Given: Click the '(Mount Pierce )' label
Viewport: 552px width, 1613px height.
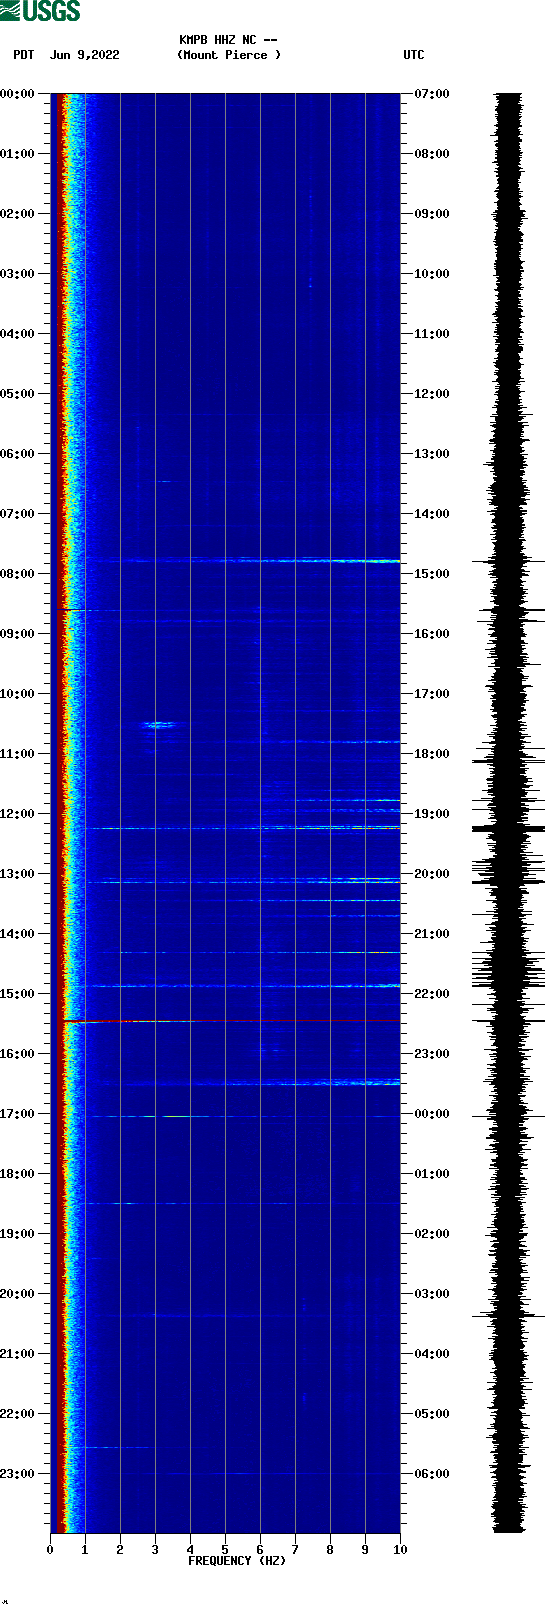Looking at the screenshot, I should coord(229,55).
